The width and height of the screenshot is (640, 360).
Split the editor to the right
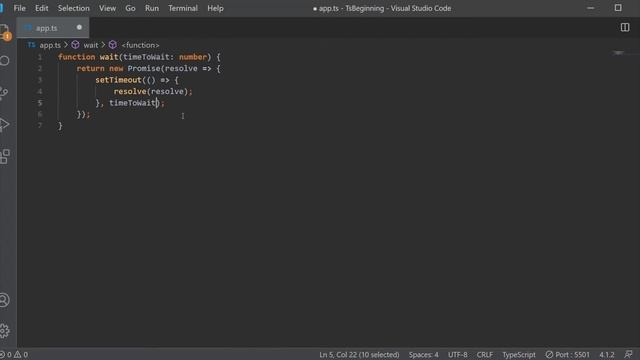coord(625,27)
